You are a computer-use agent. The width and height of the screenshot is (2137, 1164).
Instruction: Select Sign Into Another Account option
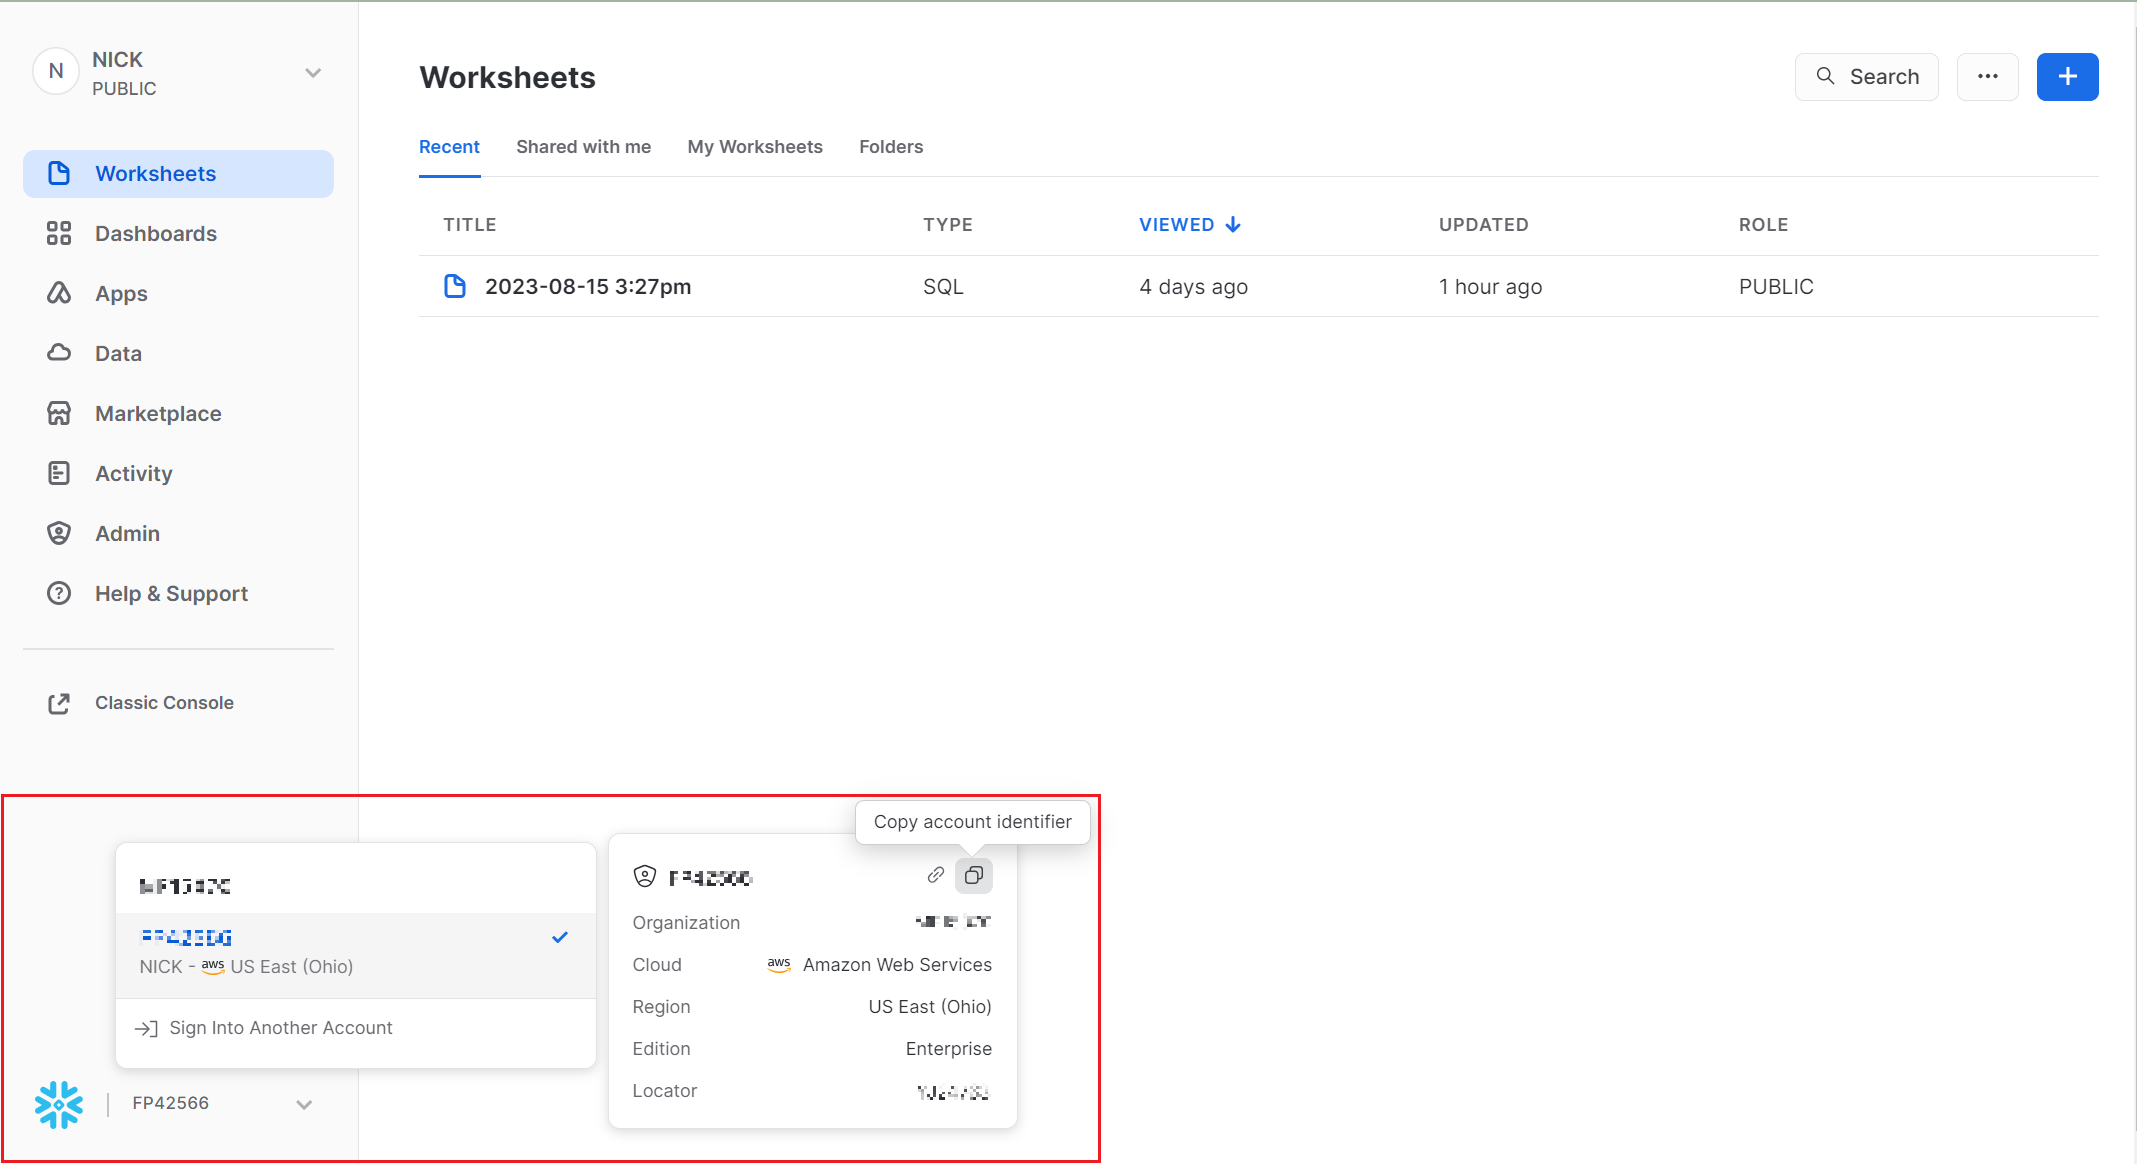tap(281, 1028)
